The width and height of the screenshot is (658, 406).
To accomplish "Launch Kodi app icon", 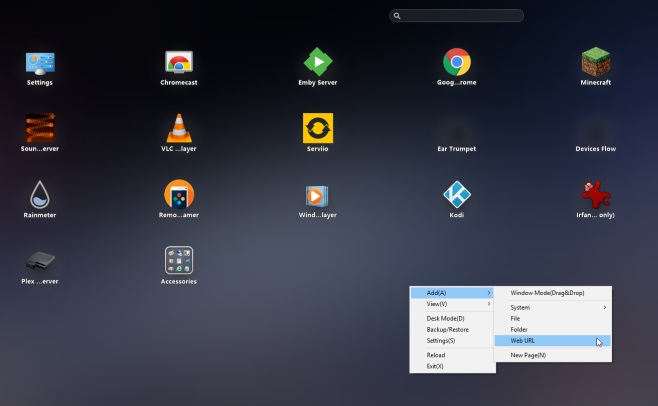I will tap(457, 194).
